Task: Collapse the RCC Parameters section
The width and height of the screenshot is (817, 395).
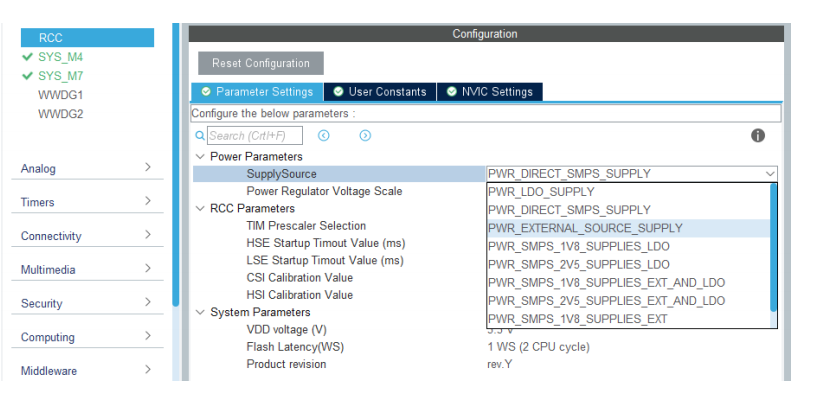Action: pos(200,208)
